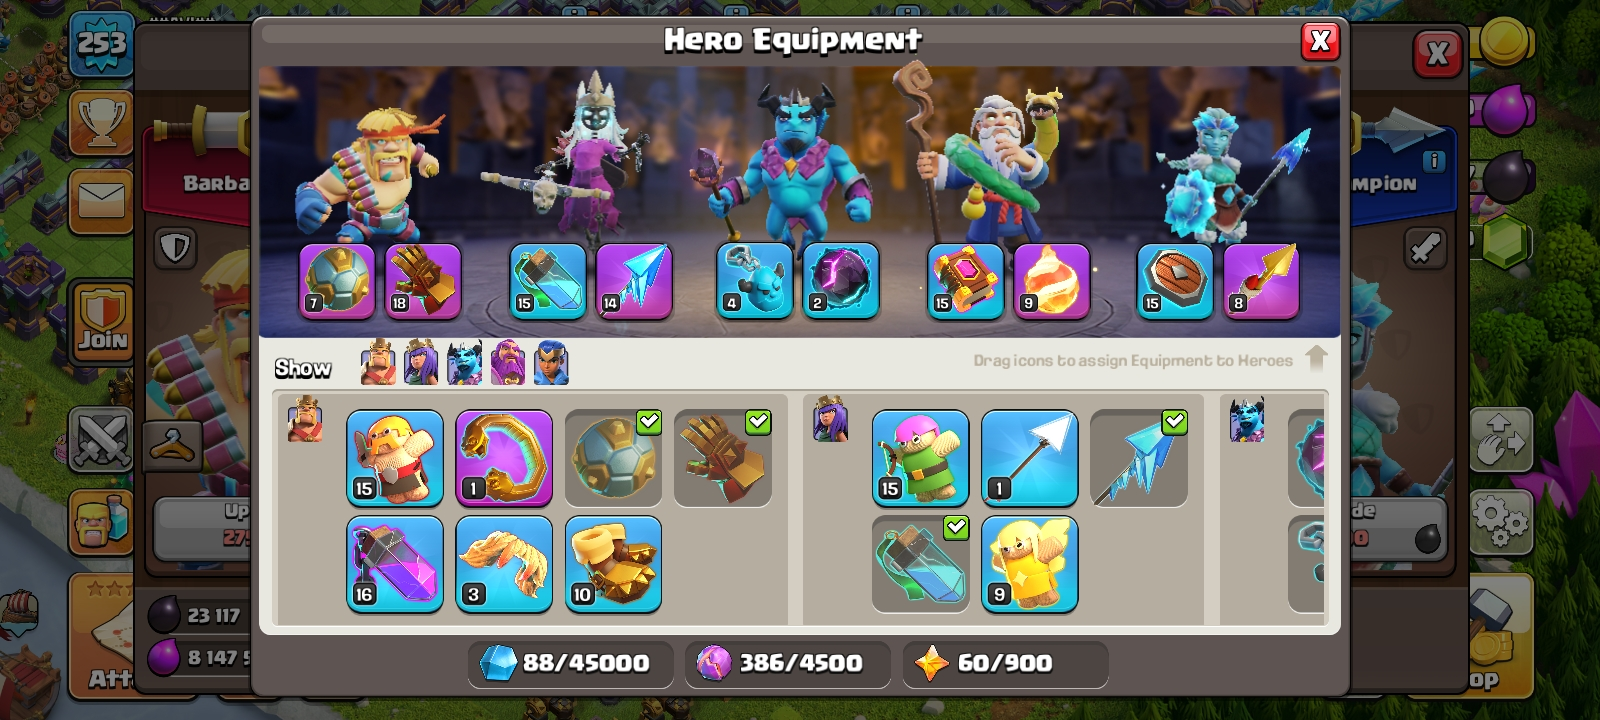Select the Barbarian Puppet equipment level 15
The width and height of the screenshot is (1600, 720).
[395, 458]
